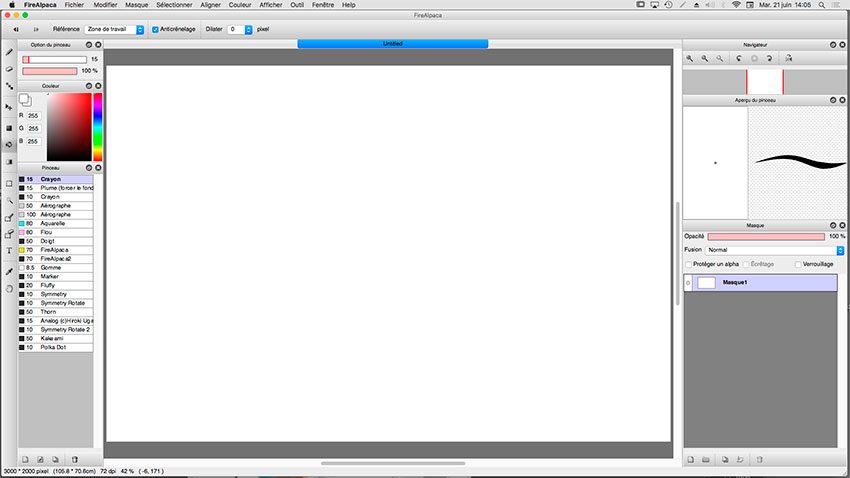Select the Magic Wand tool
Viewport: 850px width, 478px height.
click(9, 201)
